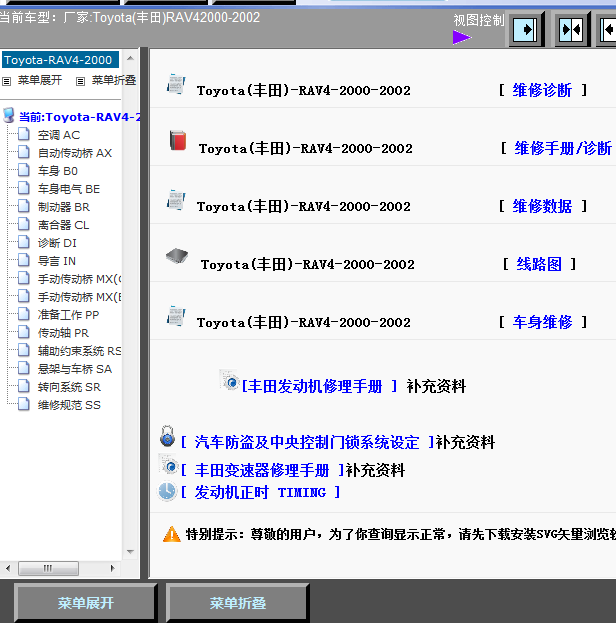Screen dimensions: 616x623
Task: Click the gray box icon beside 线路图
Action: click(177, 256)
